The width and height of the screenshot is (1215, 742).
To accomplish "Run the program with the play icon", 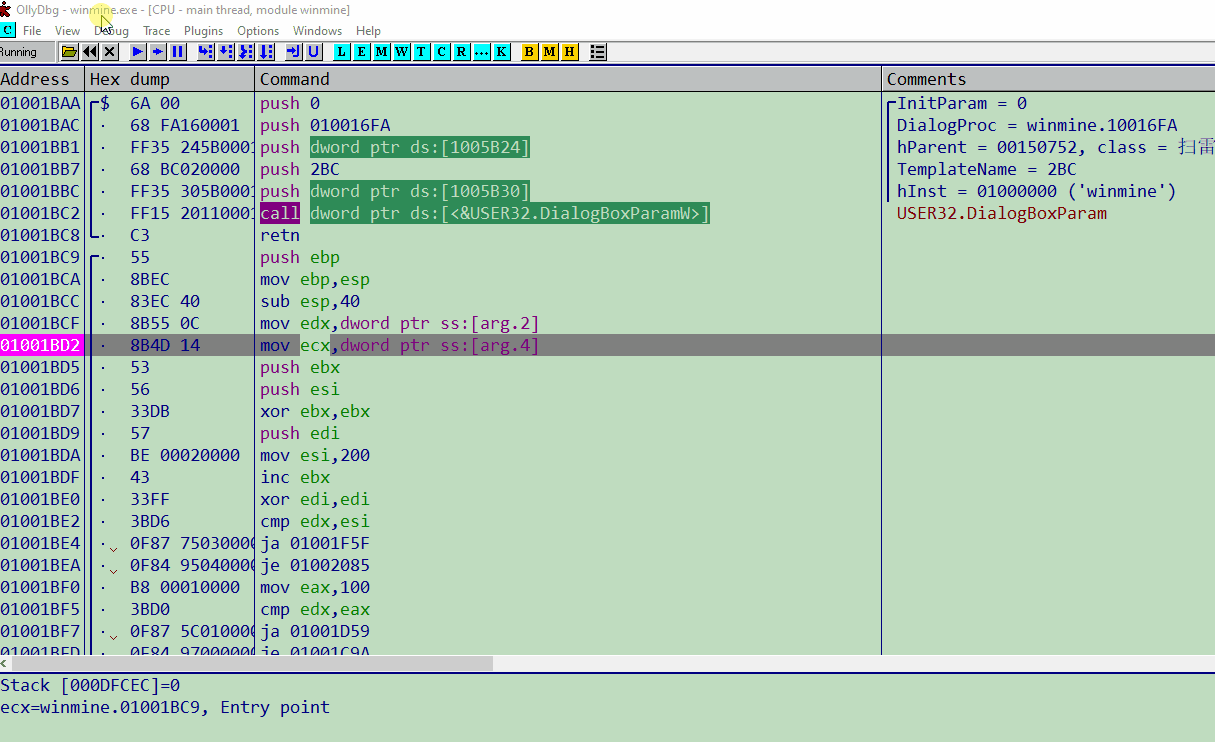I will [x=137, y=51].
